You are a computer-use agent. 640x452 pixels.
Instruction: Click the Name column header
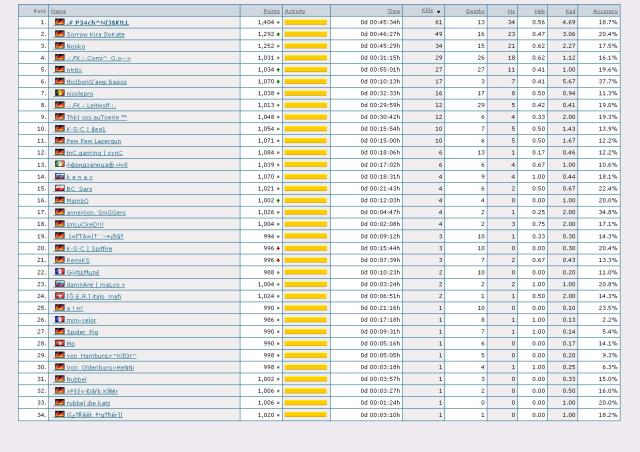pyautogui.click(x=58, y=10)
